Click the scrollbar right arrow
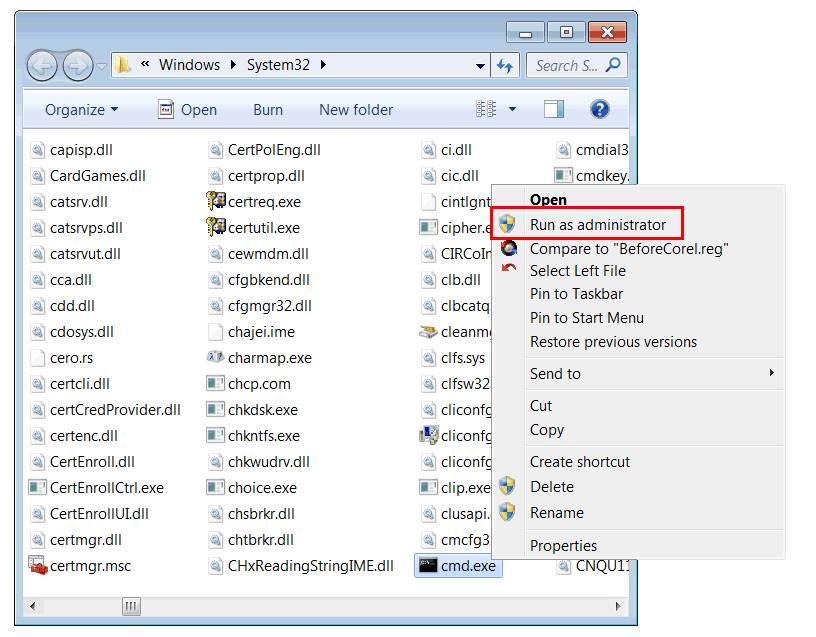The height and width of the screenshot is (637, 816). point(618,606)
